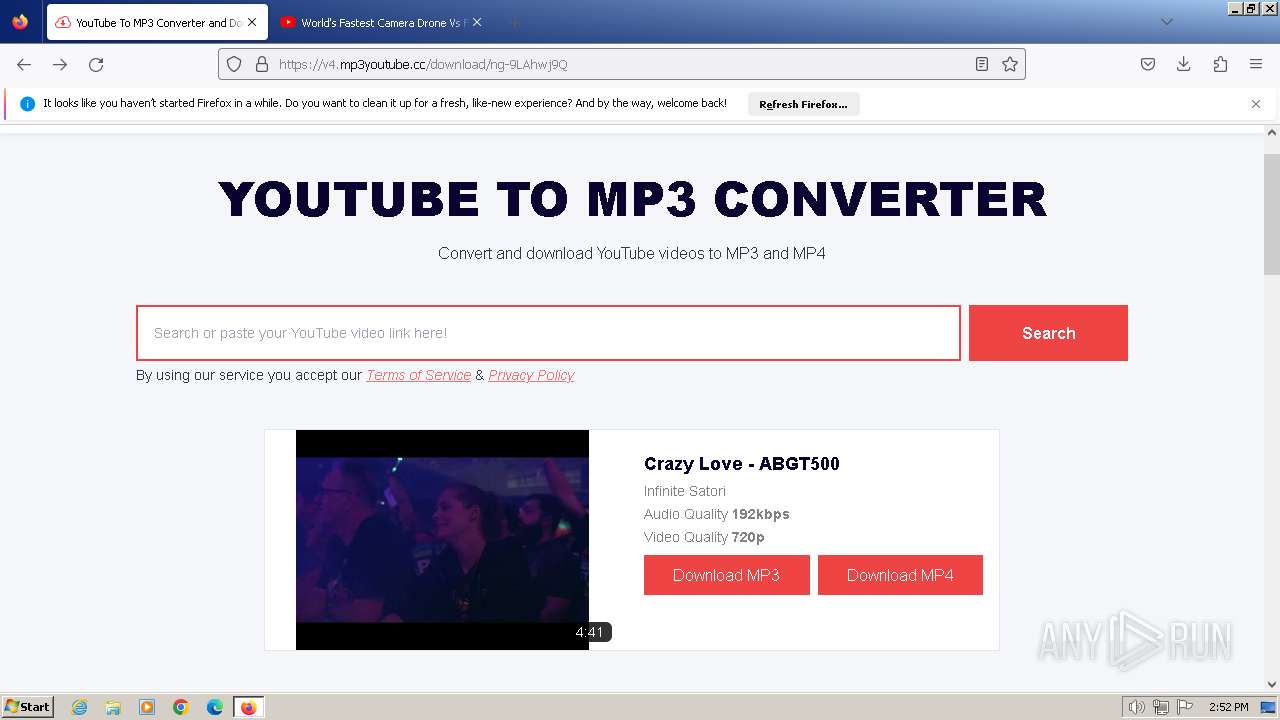This screenshot has height=720, width=1280.
Task: Click Firefox logo in title bar
Action: [20, 22]
